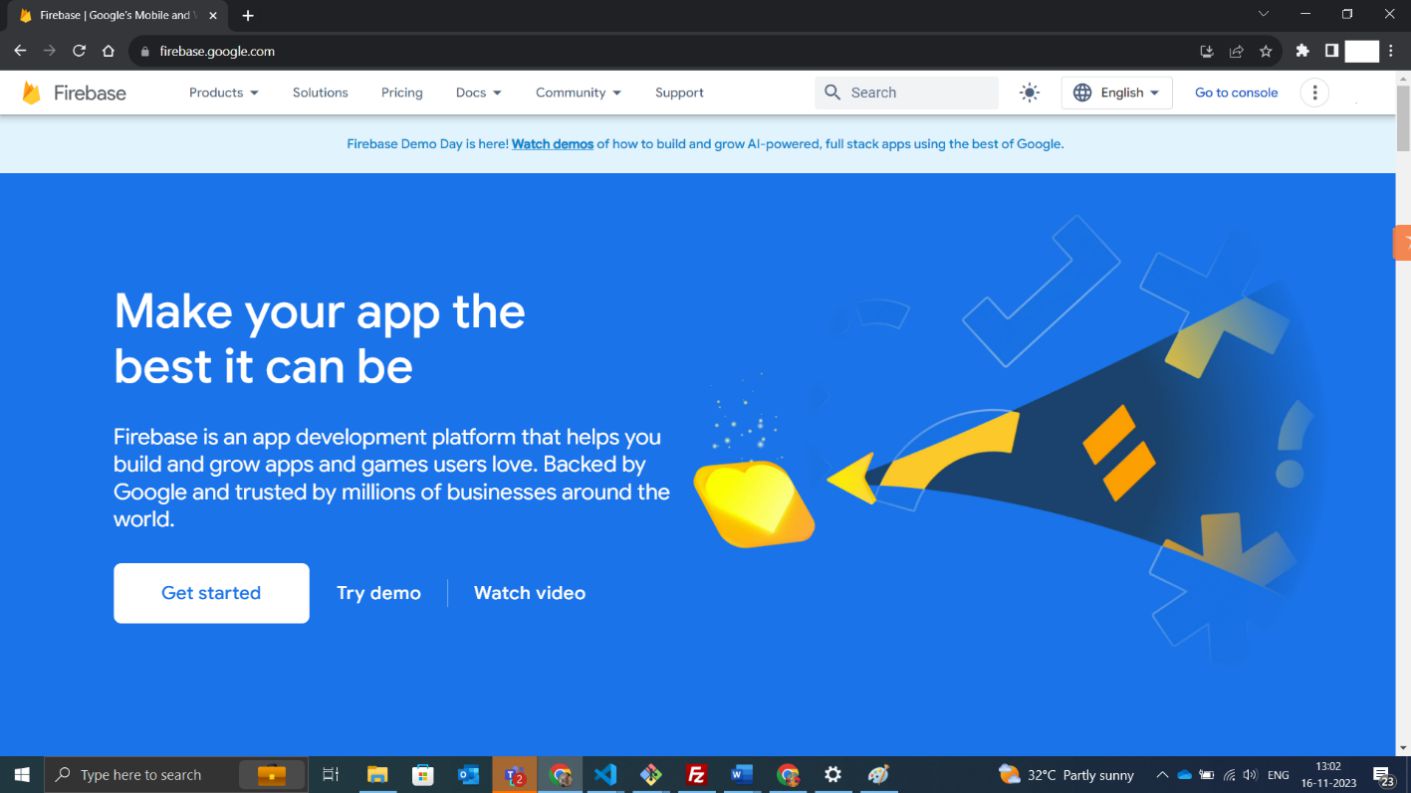Click the Watch video button
This screenshot has height=793, width=1411.
click(x=529, y=593)
